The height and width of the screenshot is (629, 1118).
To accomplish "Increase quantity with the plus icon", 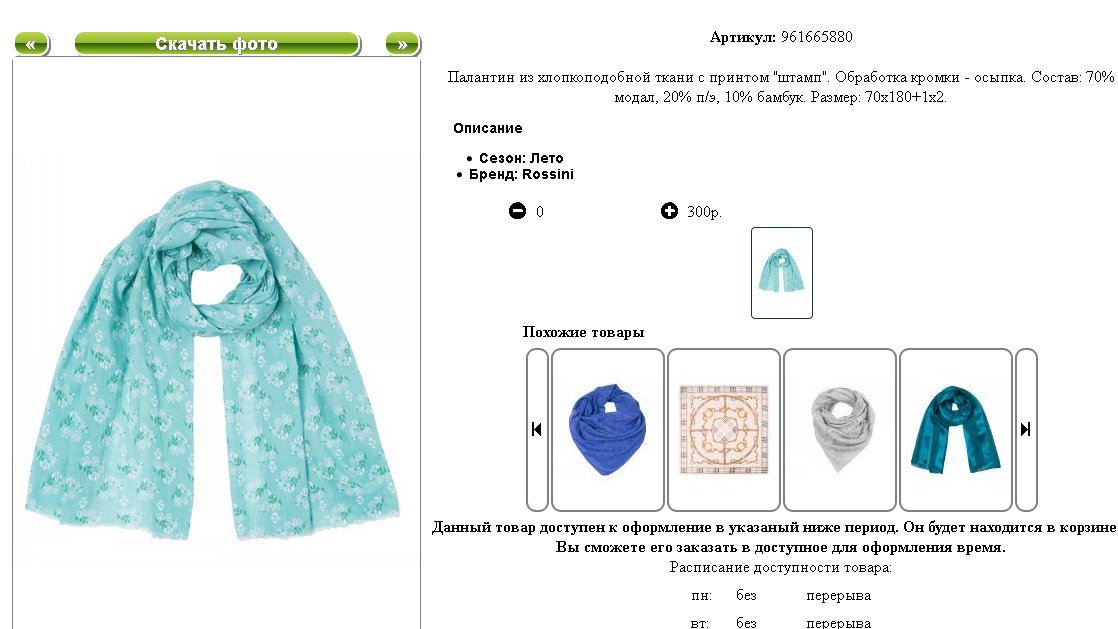I will coord(669,210).
